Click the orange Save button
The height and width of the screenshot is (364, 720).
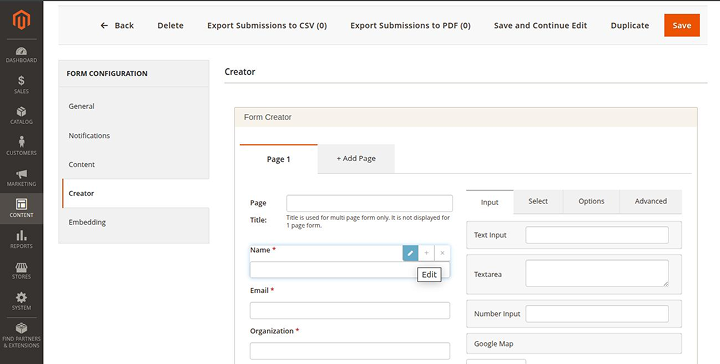pyautogui.click(x=682, y=25)
